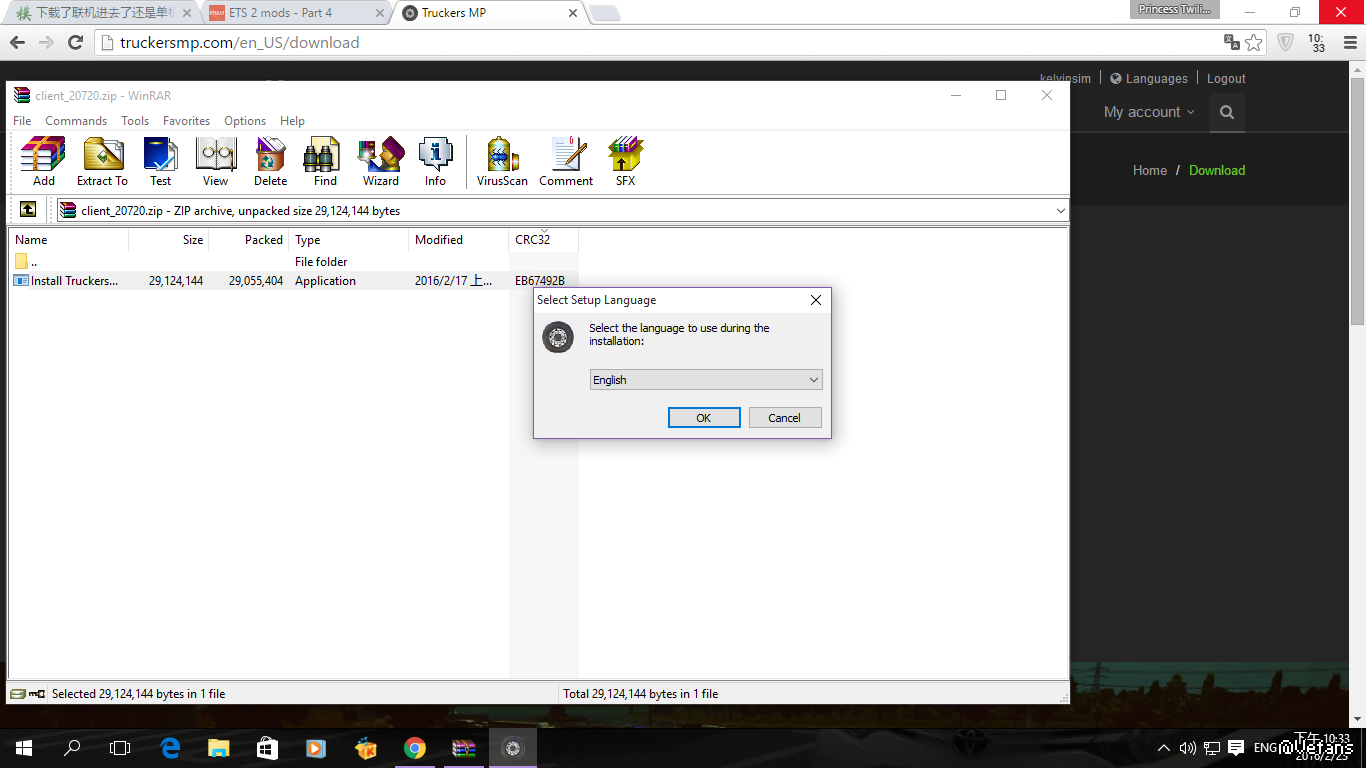Open the Action Center notifications icon
The height and width of the screenshot is (768, 1366).
pos(1236,747)
